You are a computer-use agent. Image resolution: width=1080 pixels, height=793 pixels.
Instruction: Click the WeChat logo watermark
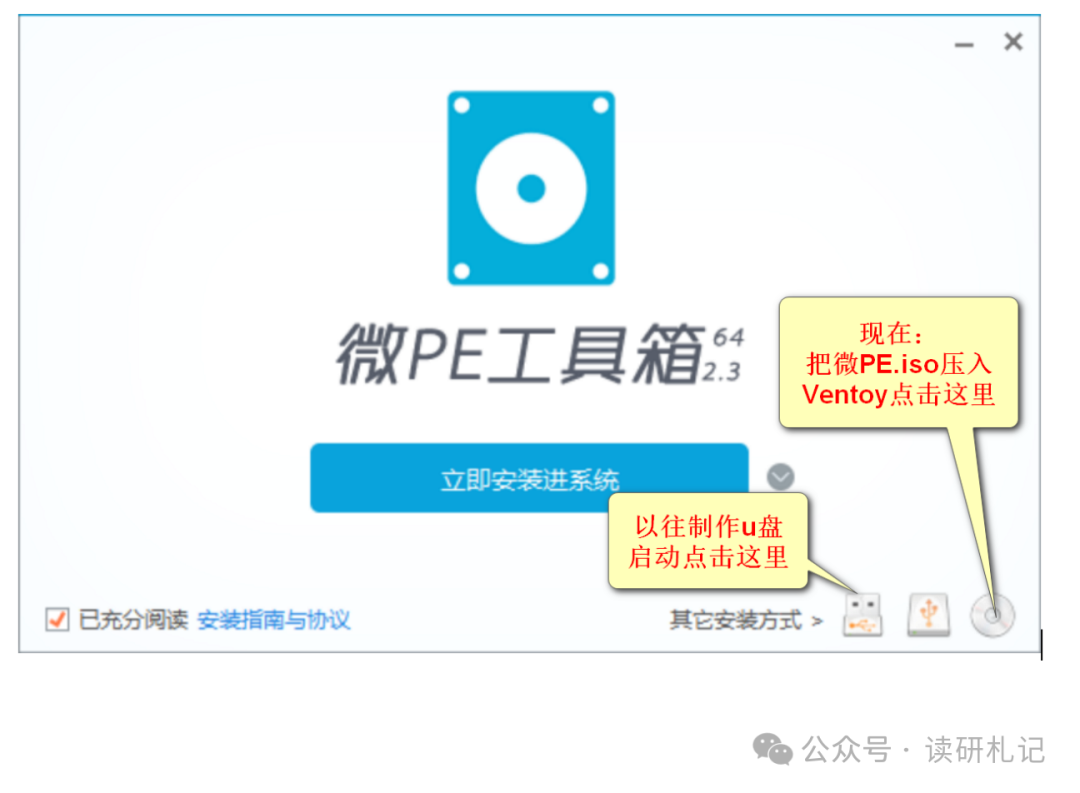tap(773, 749)
